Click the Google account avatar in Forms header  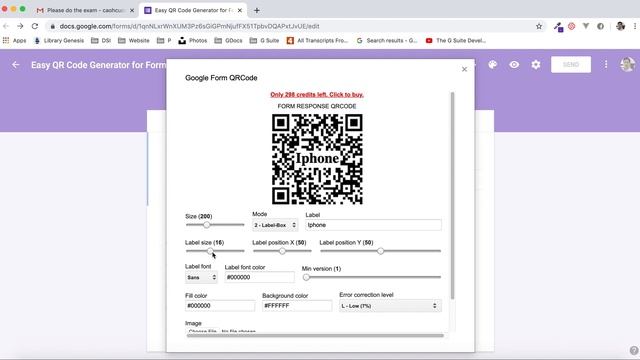click(627, 64)
